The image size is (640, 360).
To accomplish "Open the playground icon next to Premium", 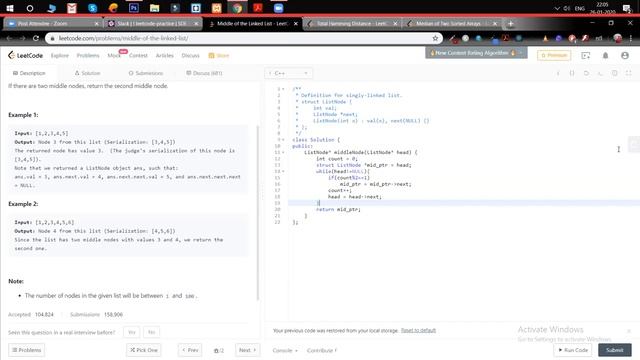I will pyautogui.click(x=586, y=55).
